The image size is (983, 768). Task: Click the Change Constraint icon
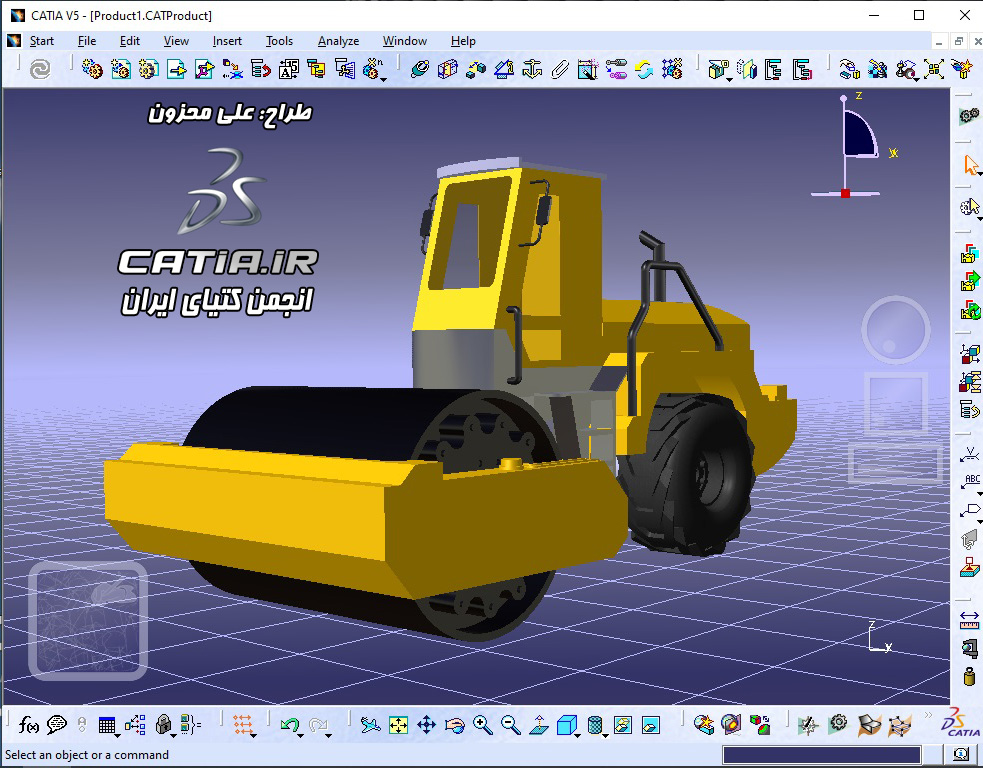(644, 69)
